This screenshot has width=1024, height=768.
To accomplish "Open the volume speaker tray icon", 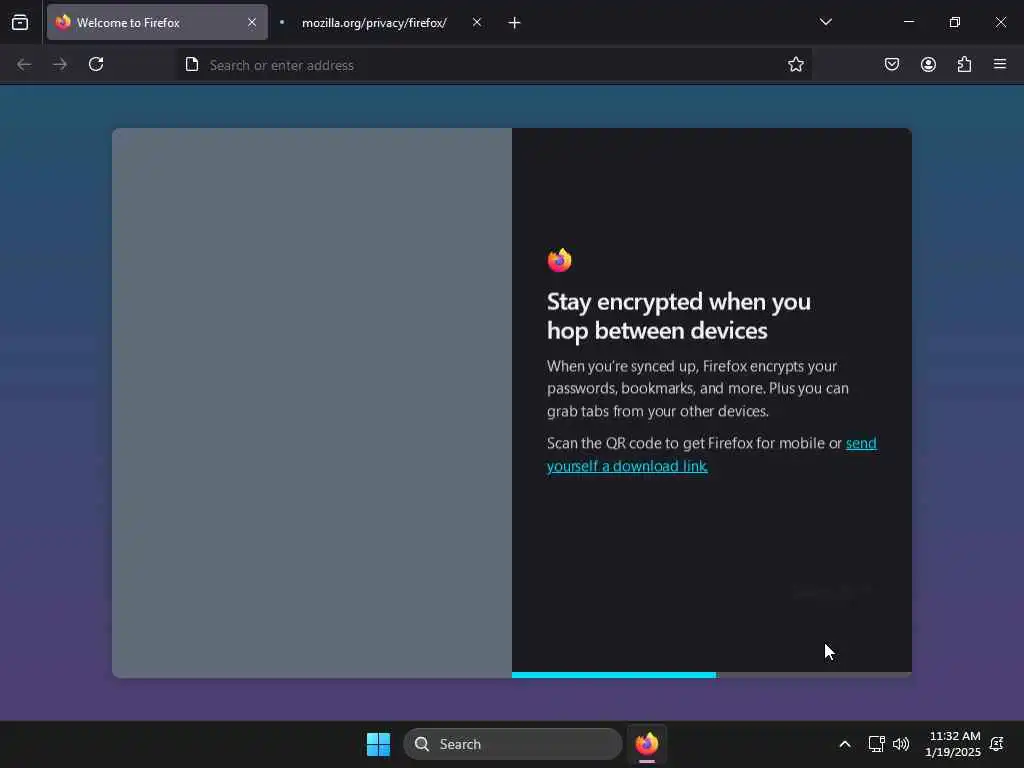I will click(901, 744).
